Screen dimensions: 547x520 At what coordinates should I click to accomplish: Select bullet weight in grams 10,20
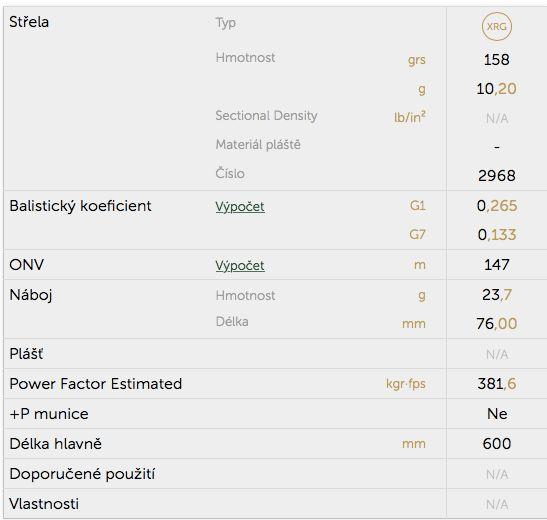click(497, 89)
